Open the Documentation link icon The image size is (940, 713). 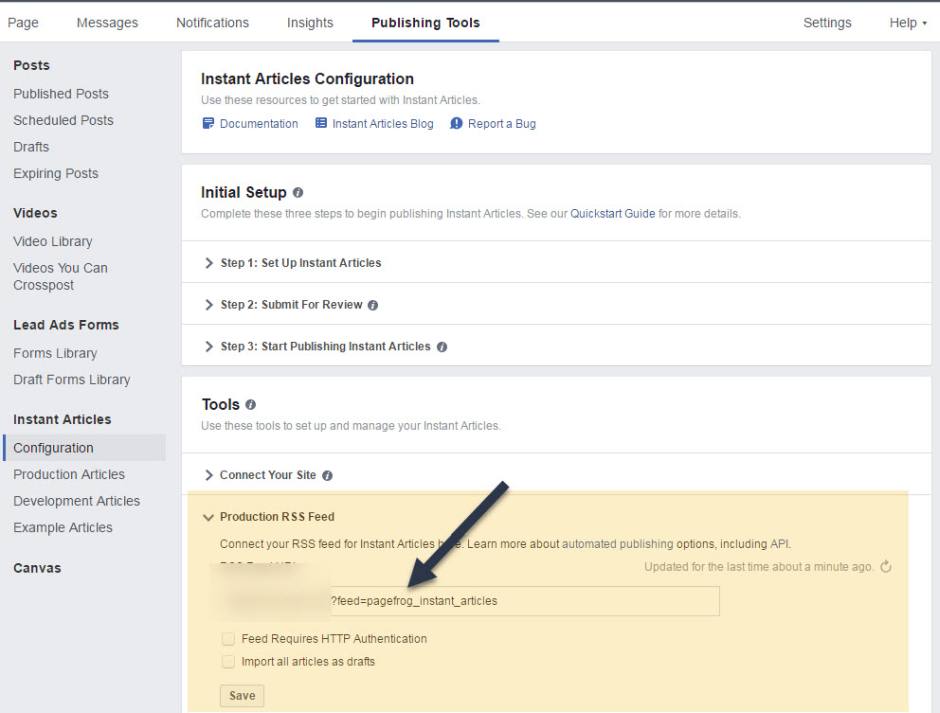[x=208, y=124]
